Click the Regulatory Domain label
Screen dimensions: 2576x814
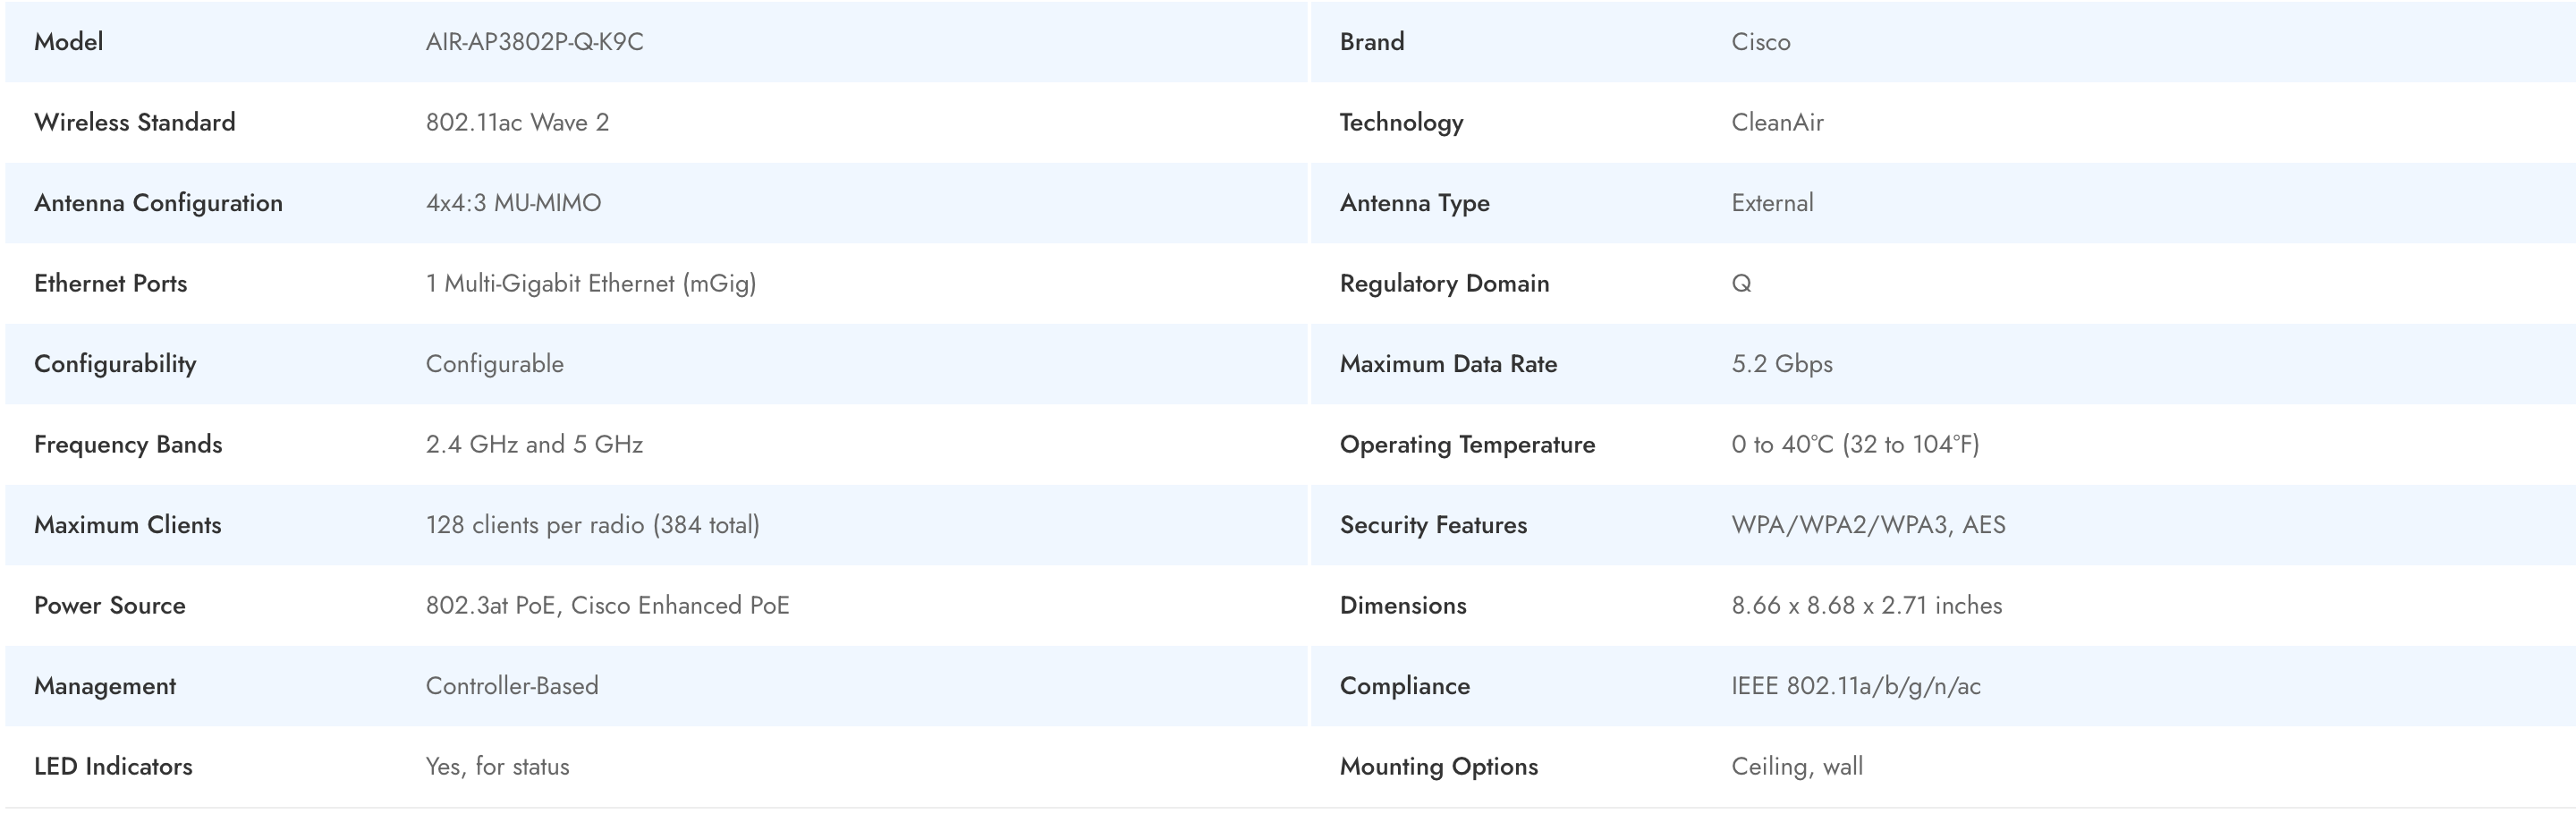tap(1444, 283)
